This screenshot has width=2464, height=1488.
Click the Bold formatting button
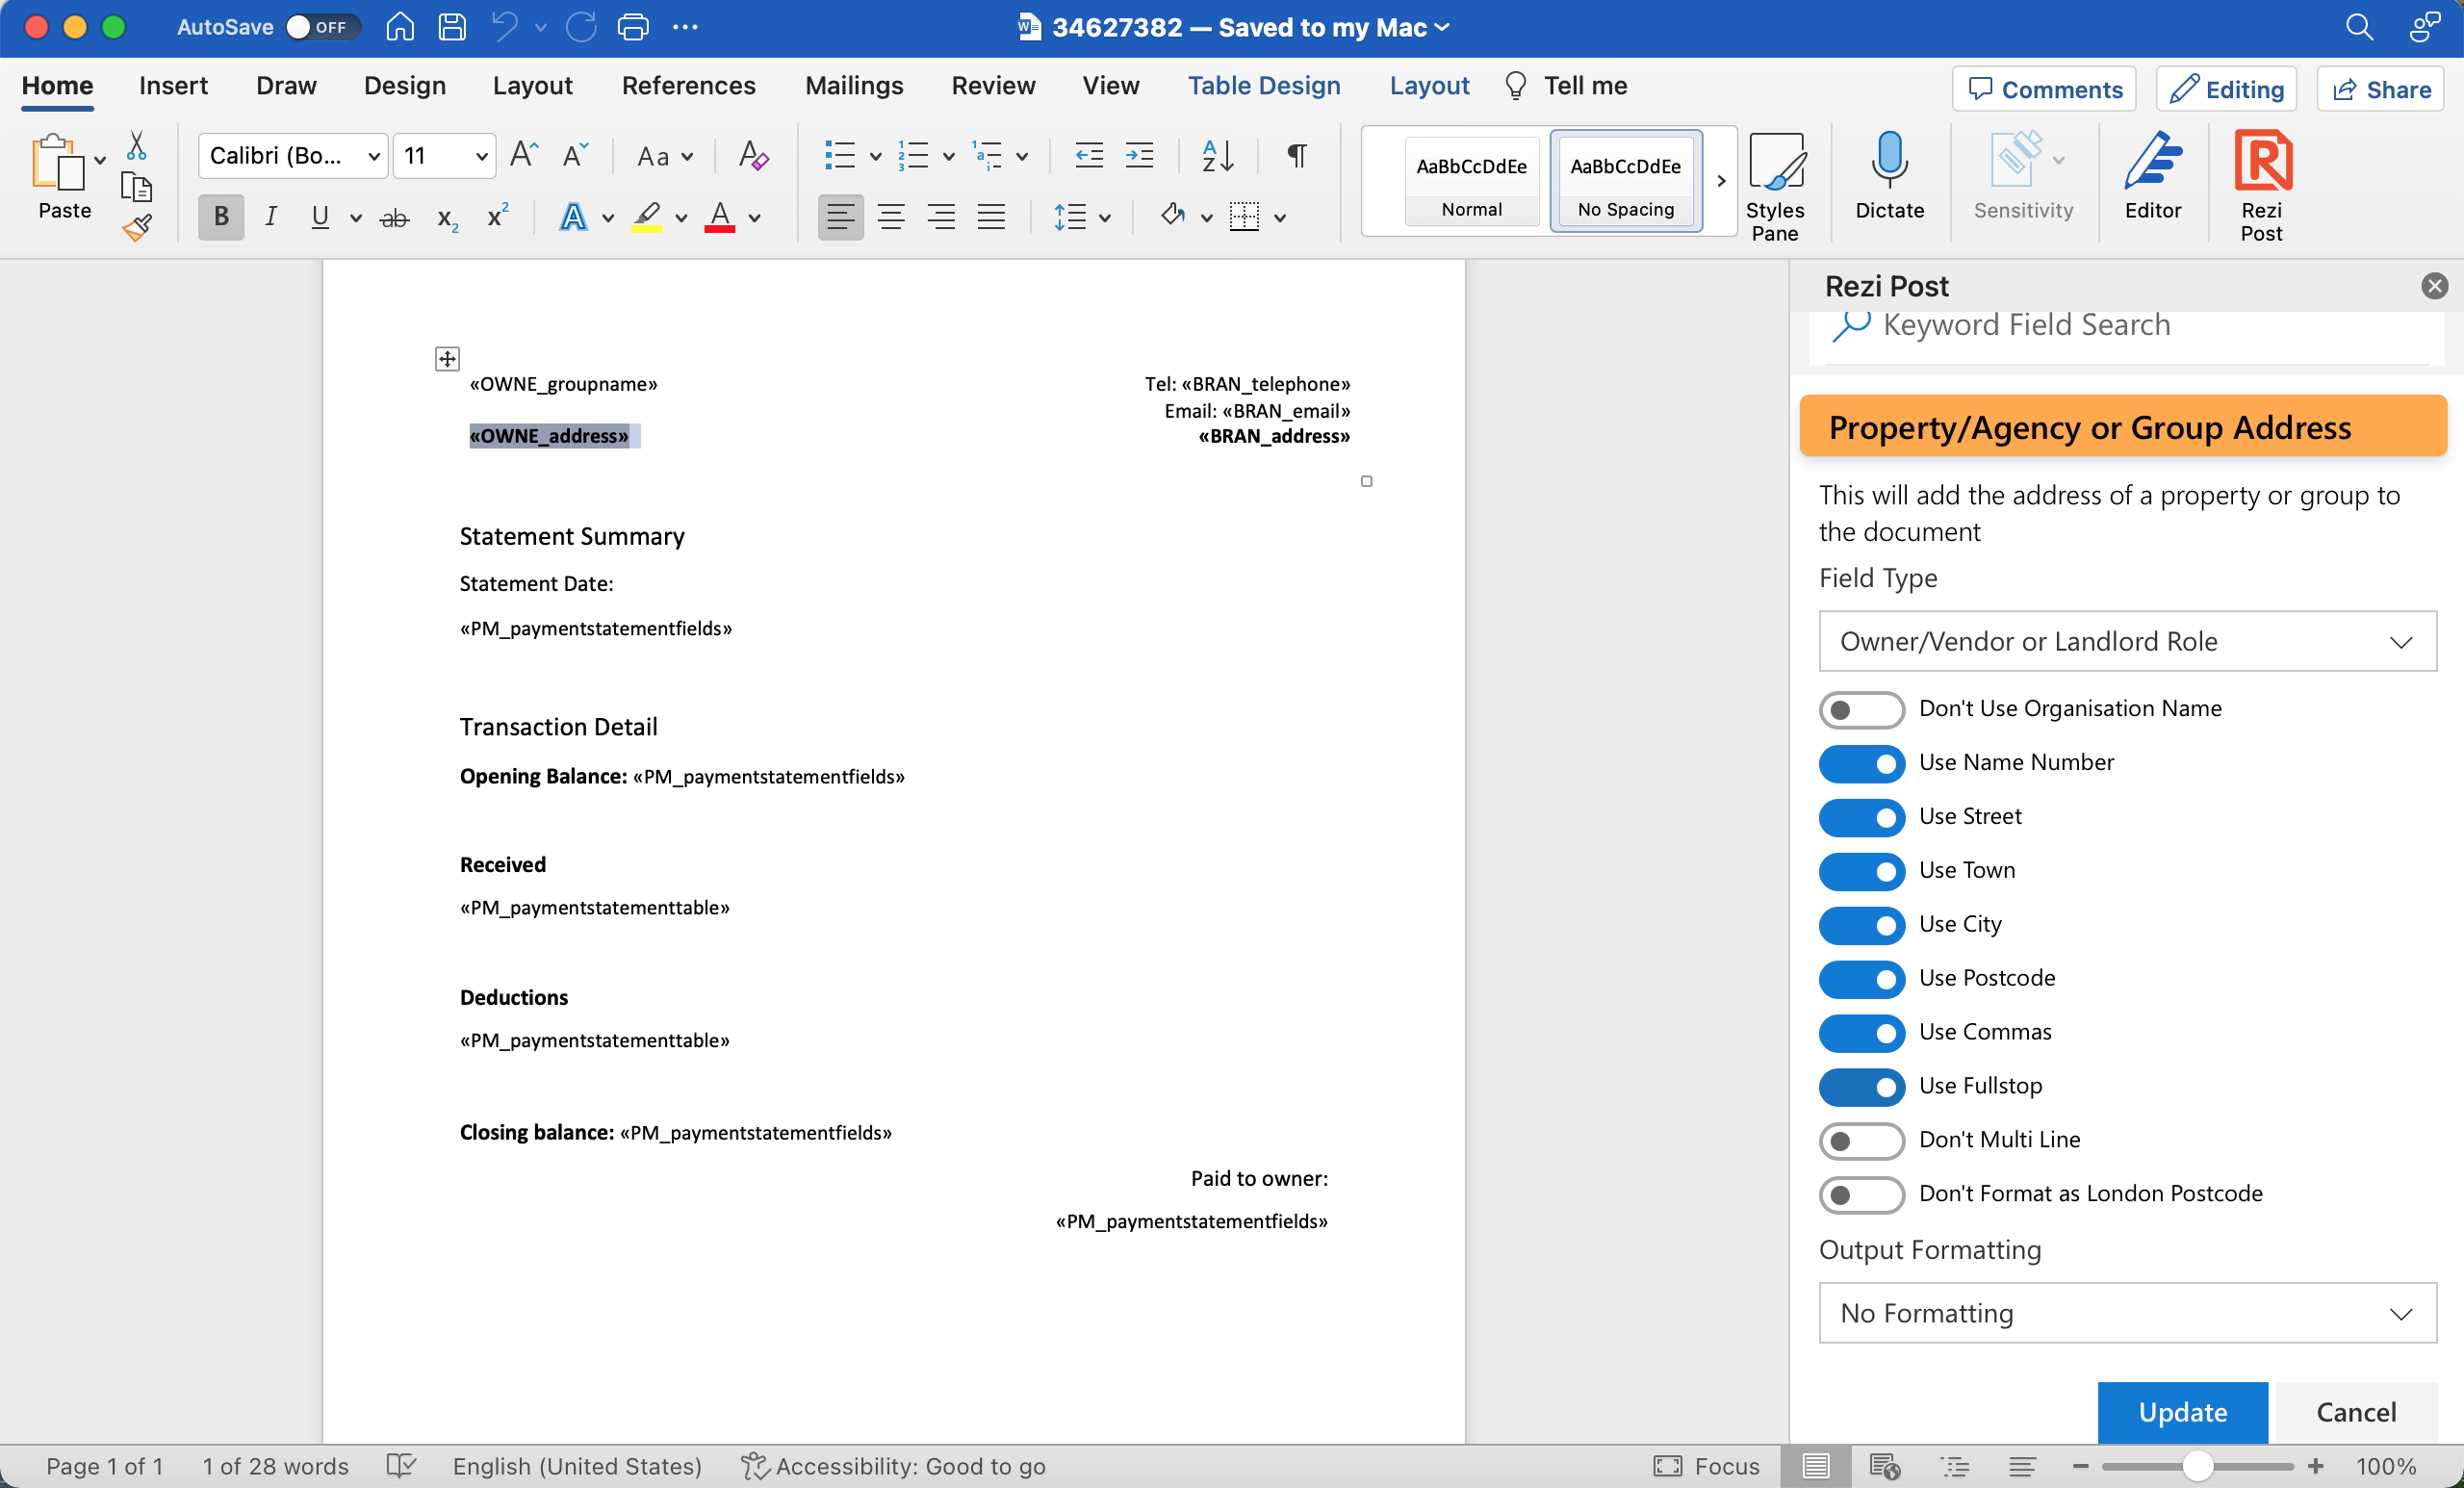221,217
